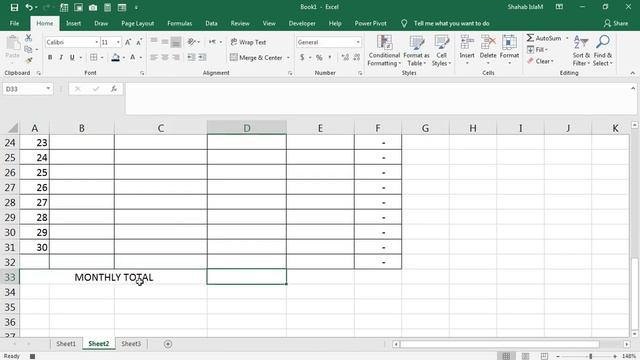The height and width of the screenshot is (360, 640).
Task: Apply the Fill Color bucket
Action: click(116, 58)
